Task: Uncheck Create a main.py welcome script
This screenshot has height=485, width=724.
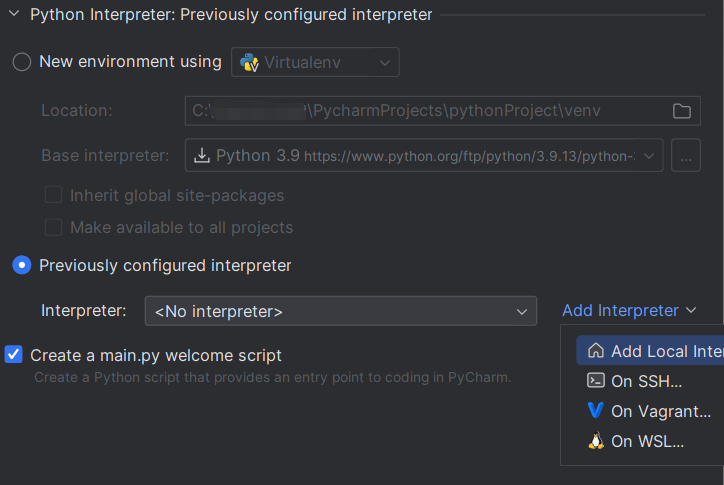Action: click(x=13, y=355)
